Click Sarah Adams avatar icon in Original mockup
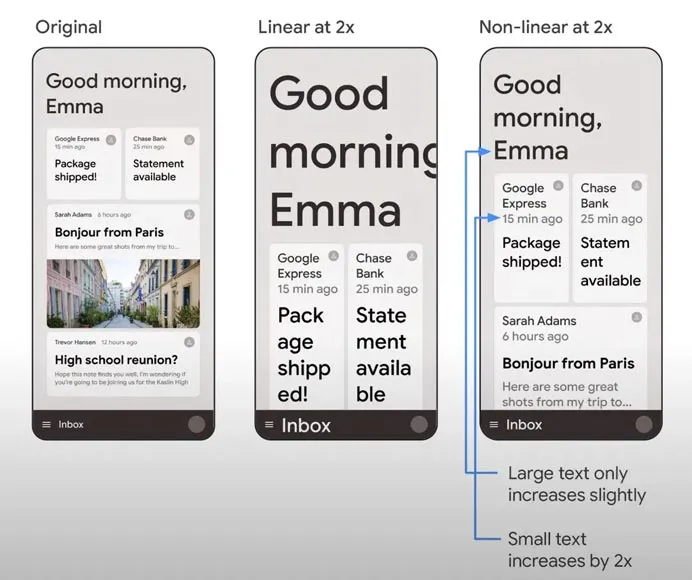This screenshot has width=692, height=580. [x=189, y=214]
